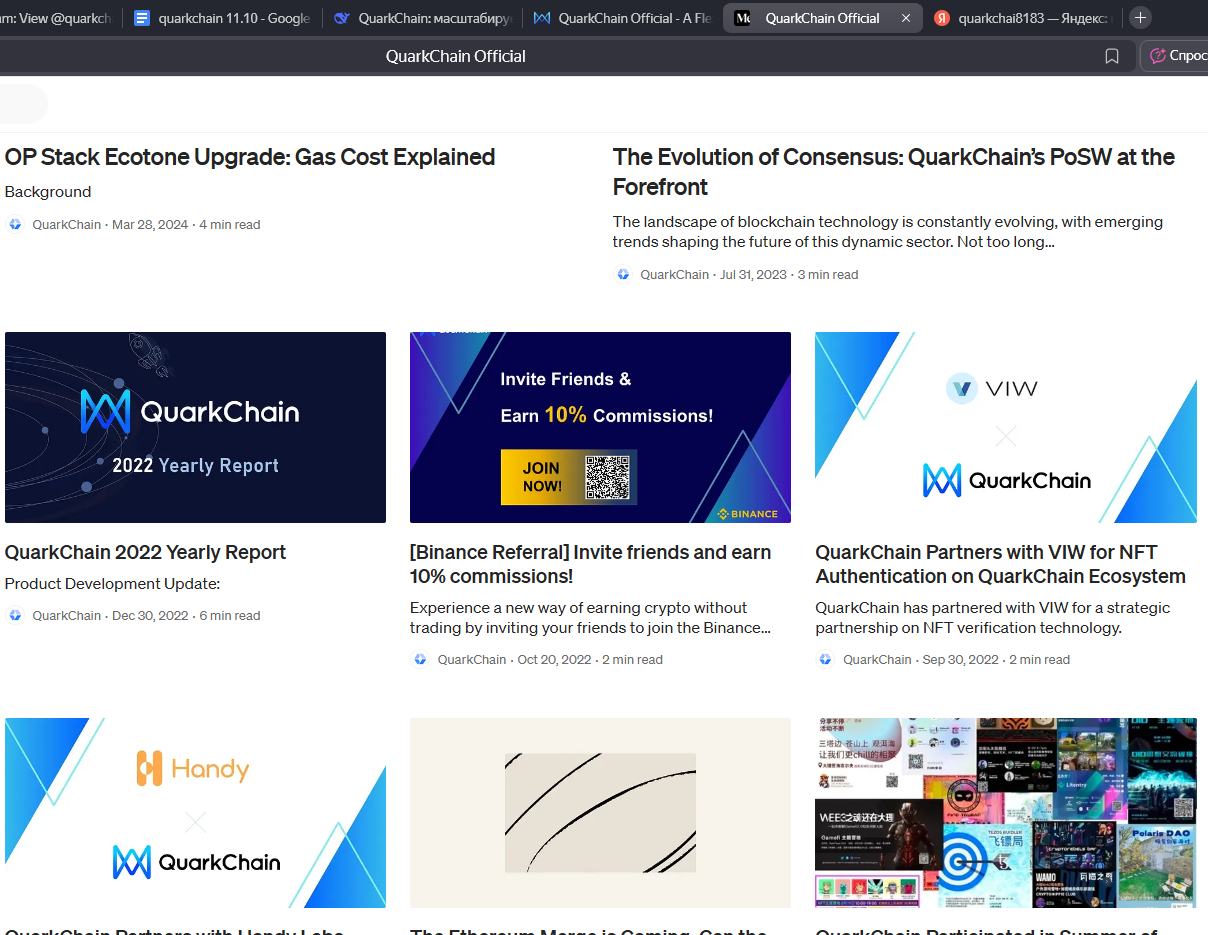Click author avatar on Binance Referral article
Image resolution: width=1208 pixels, height=935 pixels.
click(x=420, y=660)
